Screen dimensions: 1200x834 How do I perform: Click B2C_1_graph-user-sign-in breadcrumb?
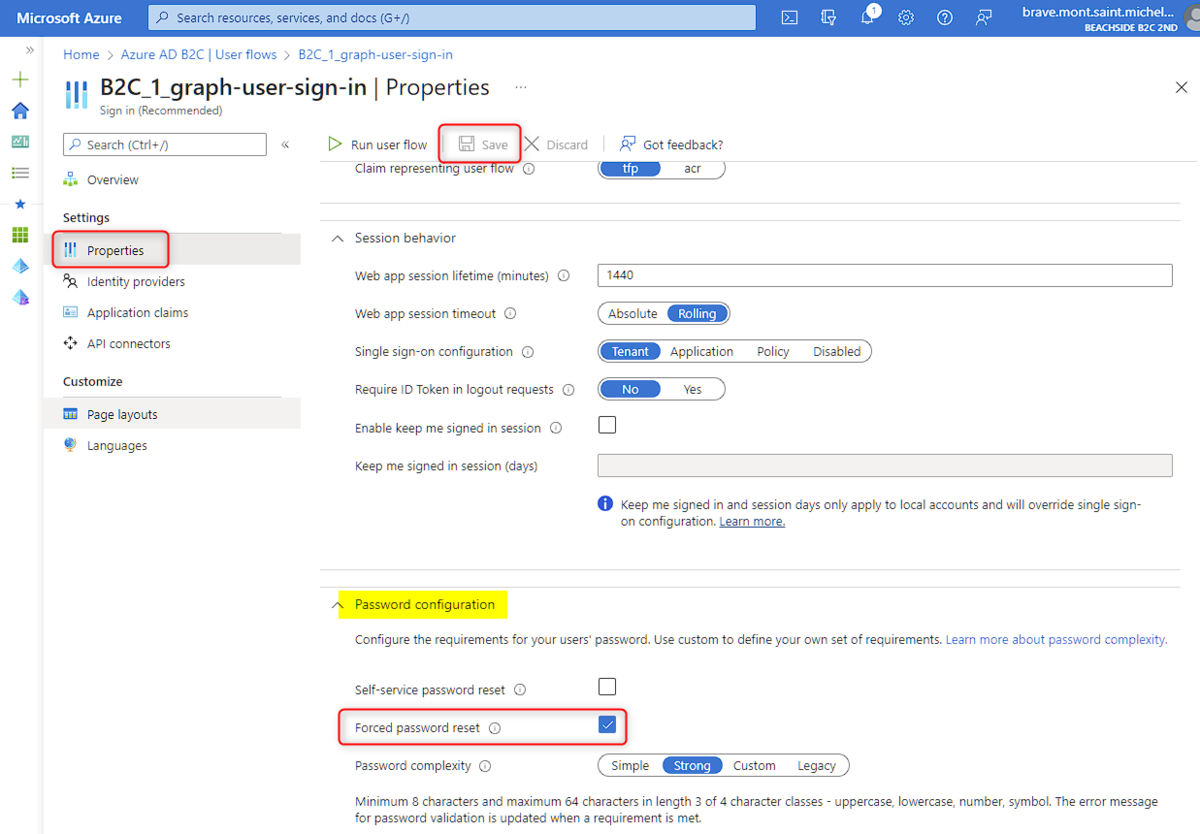point(375,55)
